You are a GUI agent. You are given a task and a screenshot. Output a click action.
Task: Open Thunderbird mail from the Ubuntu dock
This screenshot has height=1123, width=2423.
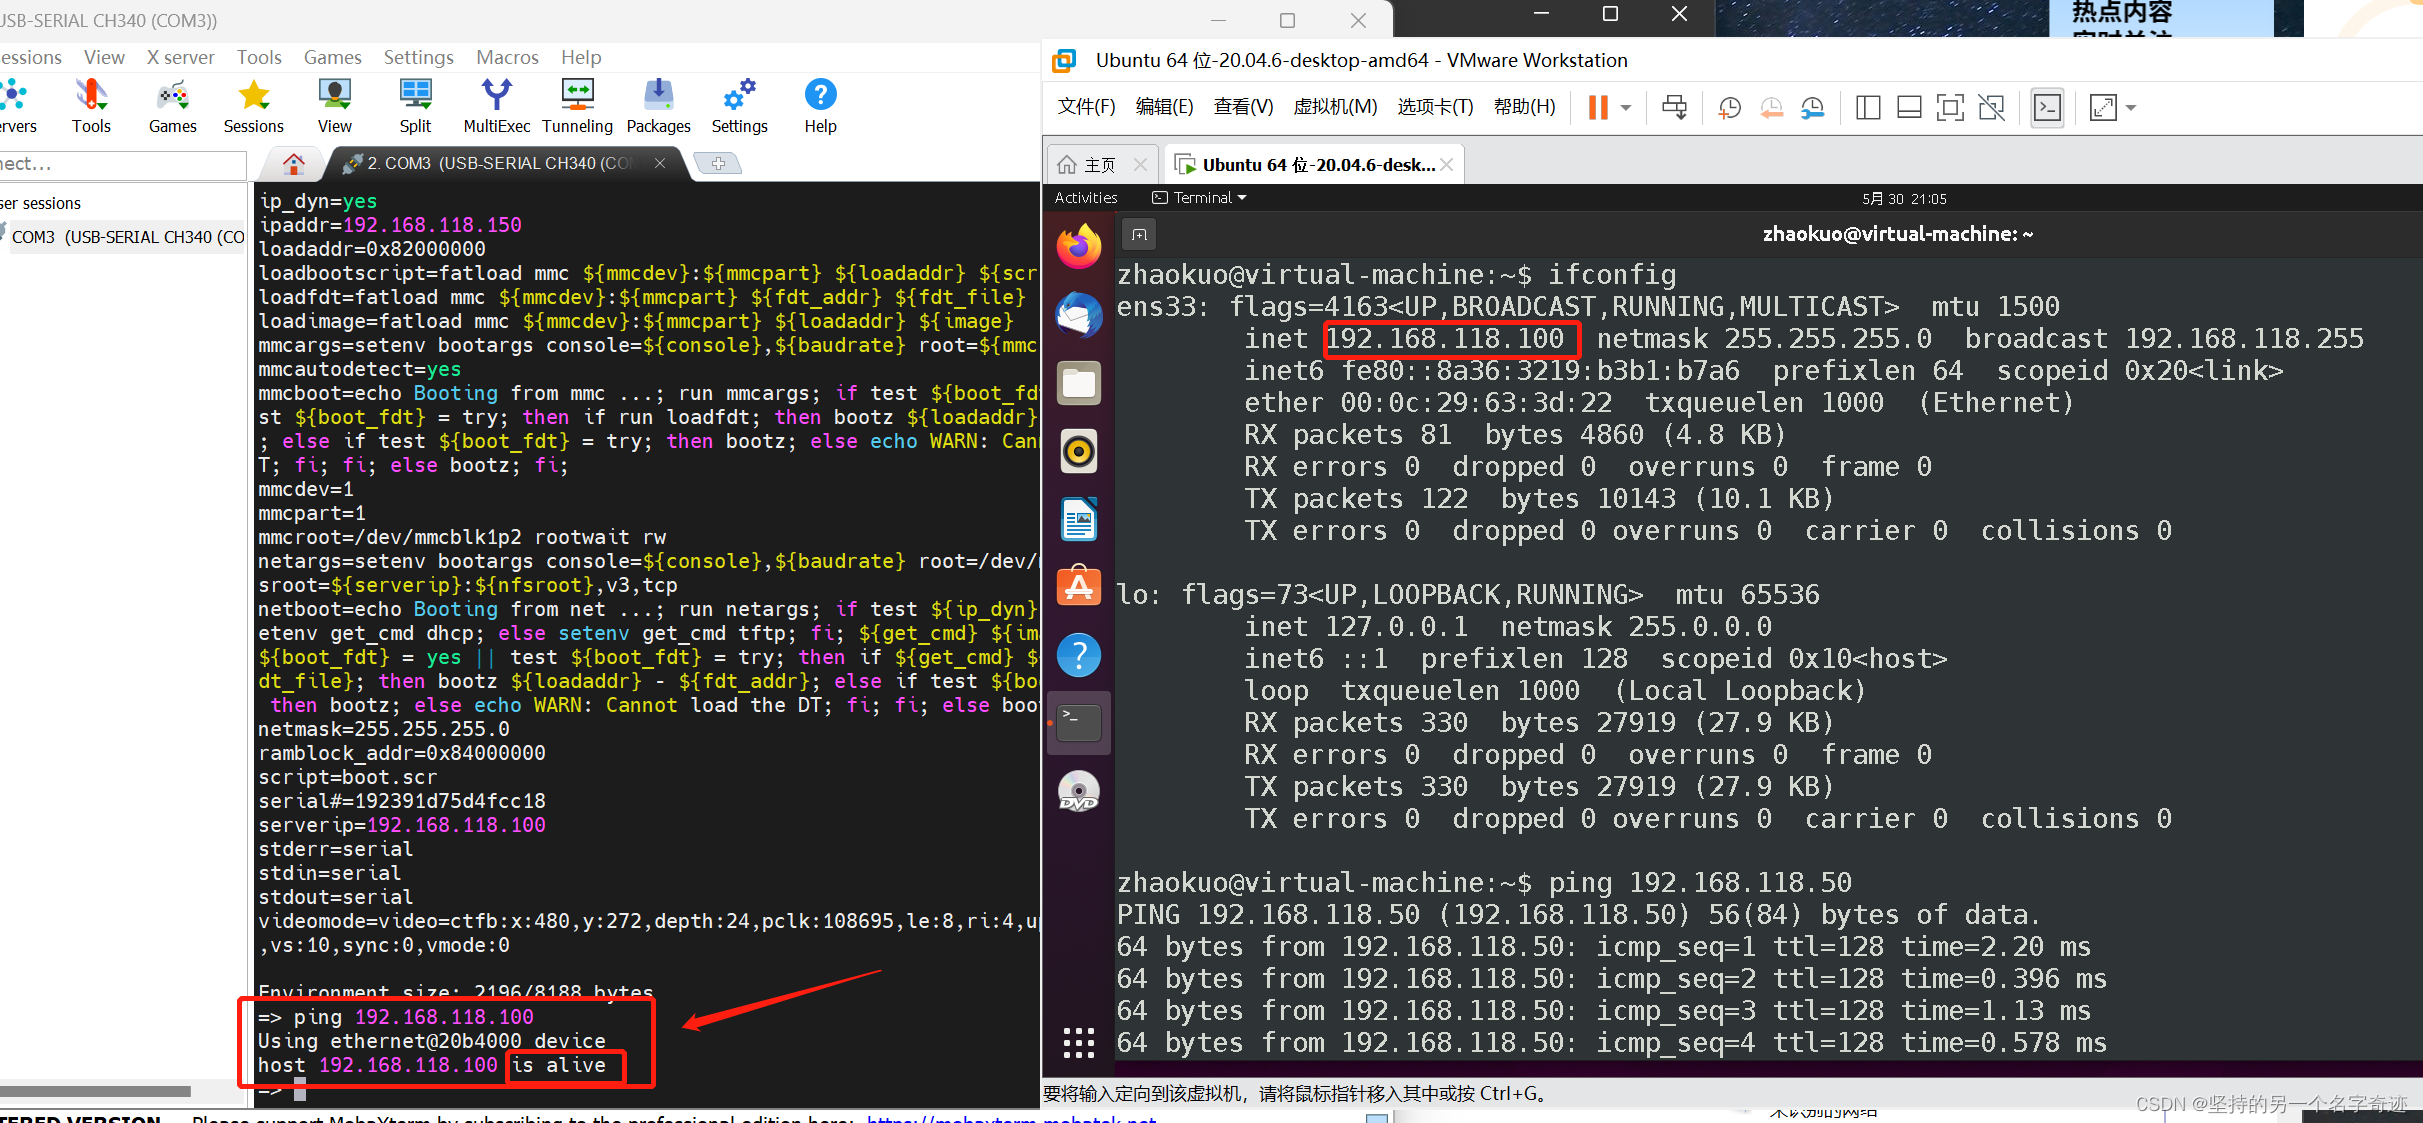point(1079,315)
